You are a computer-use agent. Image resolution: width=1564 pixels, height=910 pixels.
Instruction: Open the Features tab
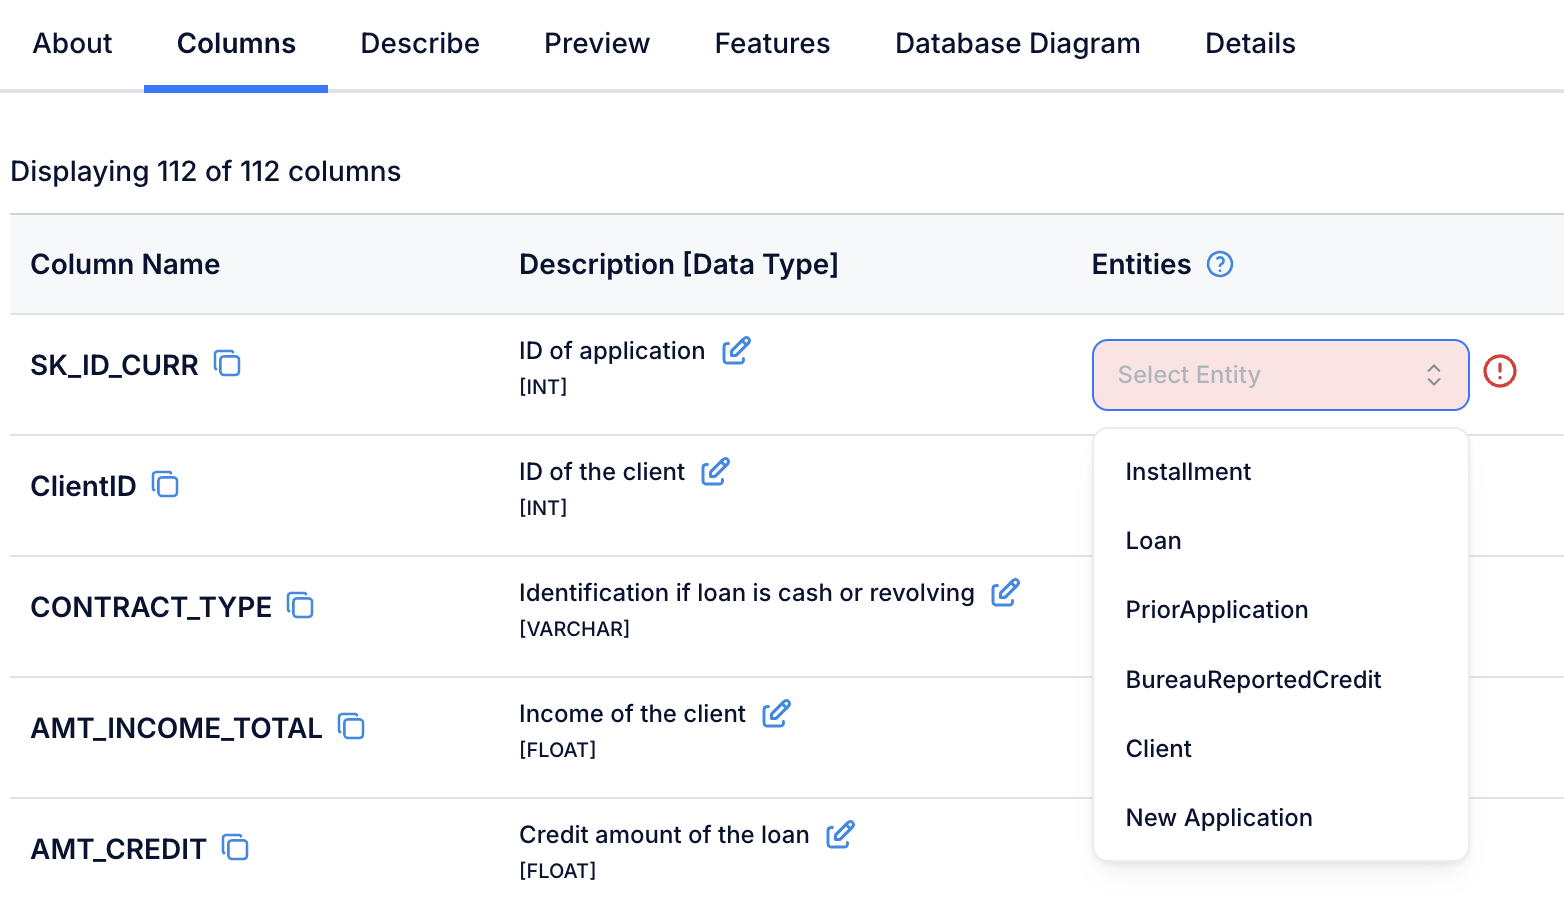[772, 44]
